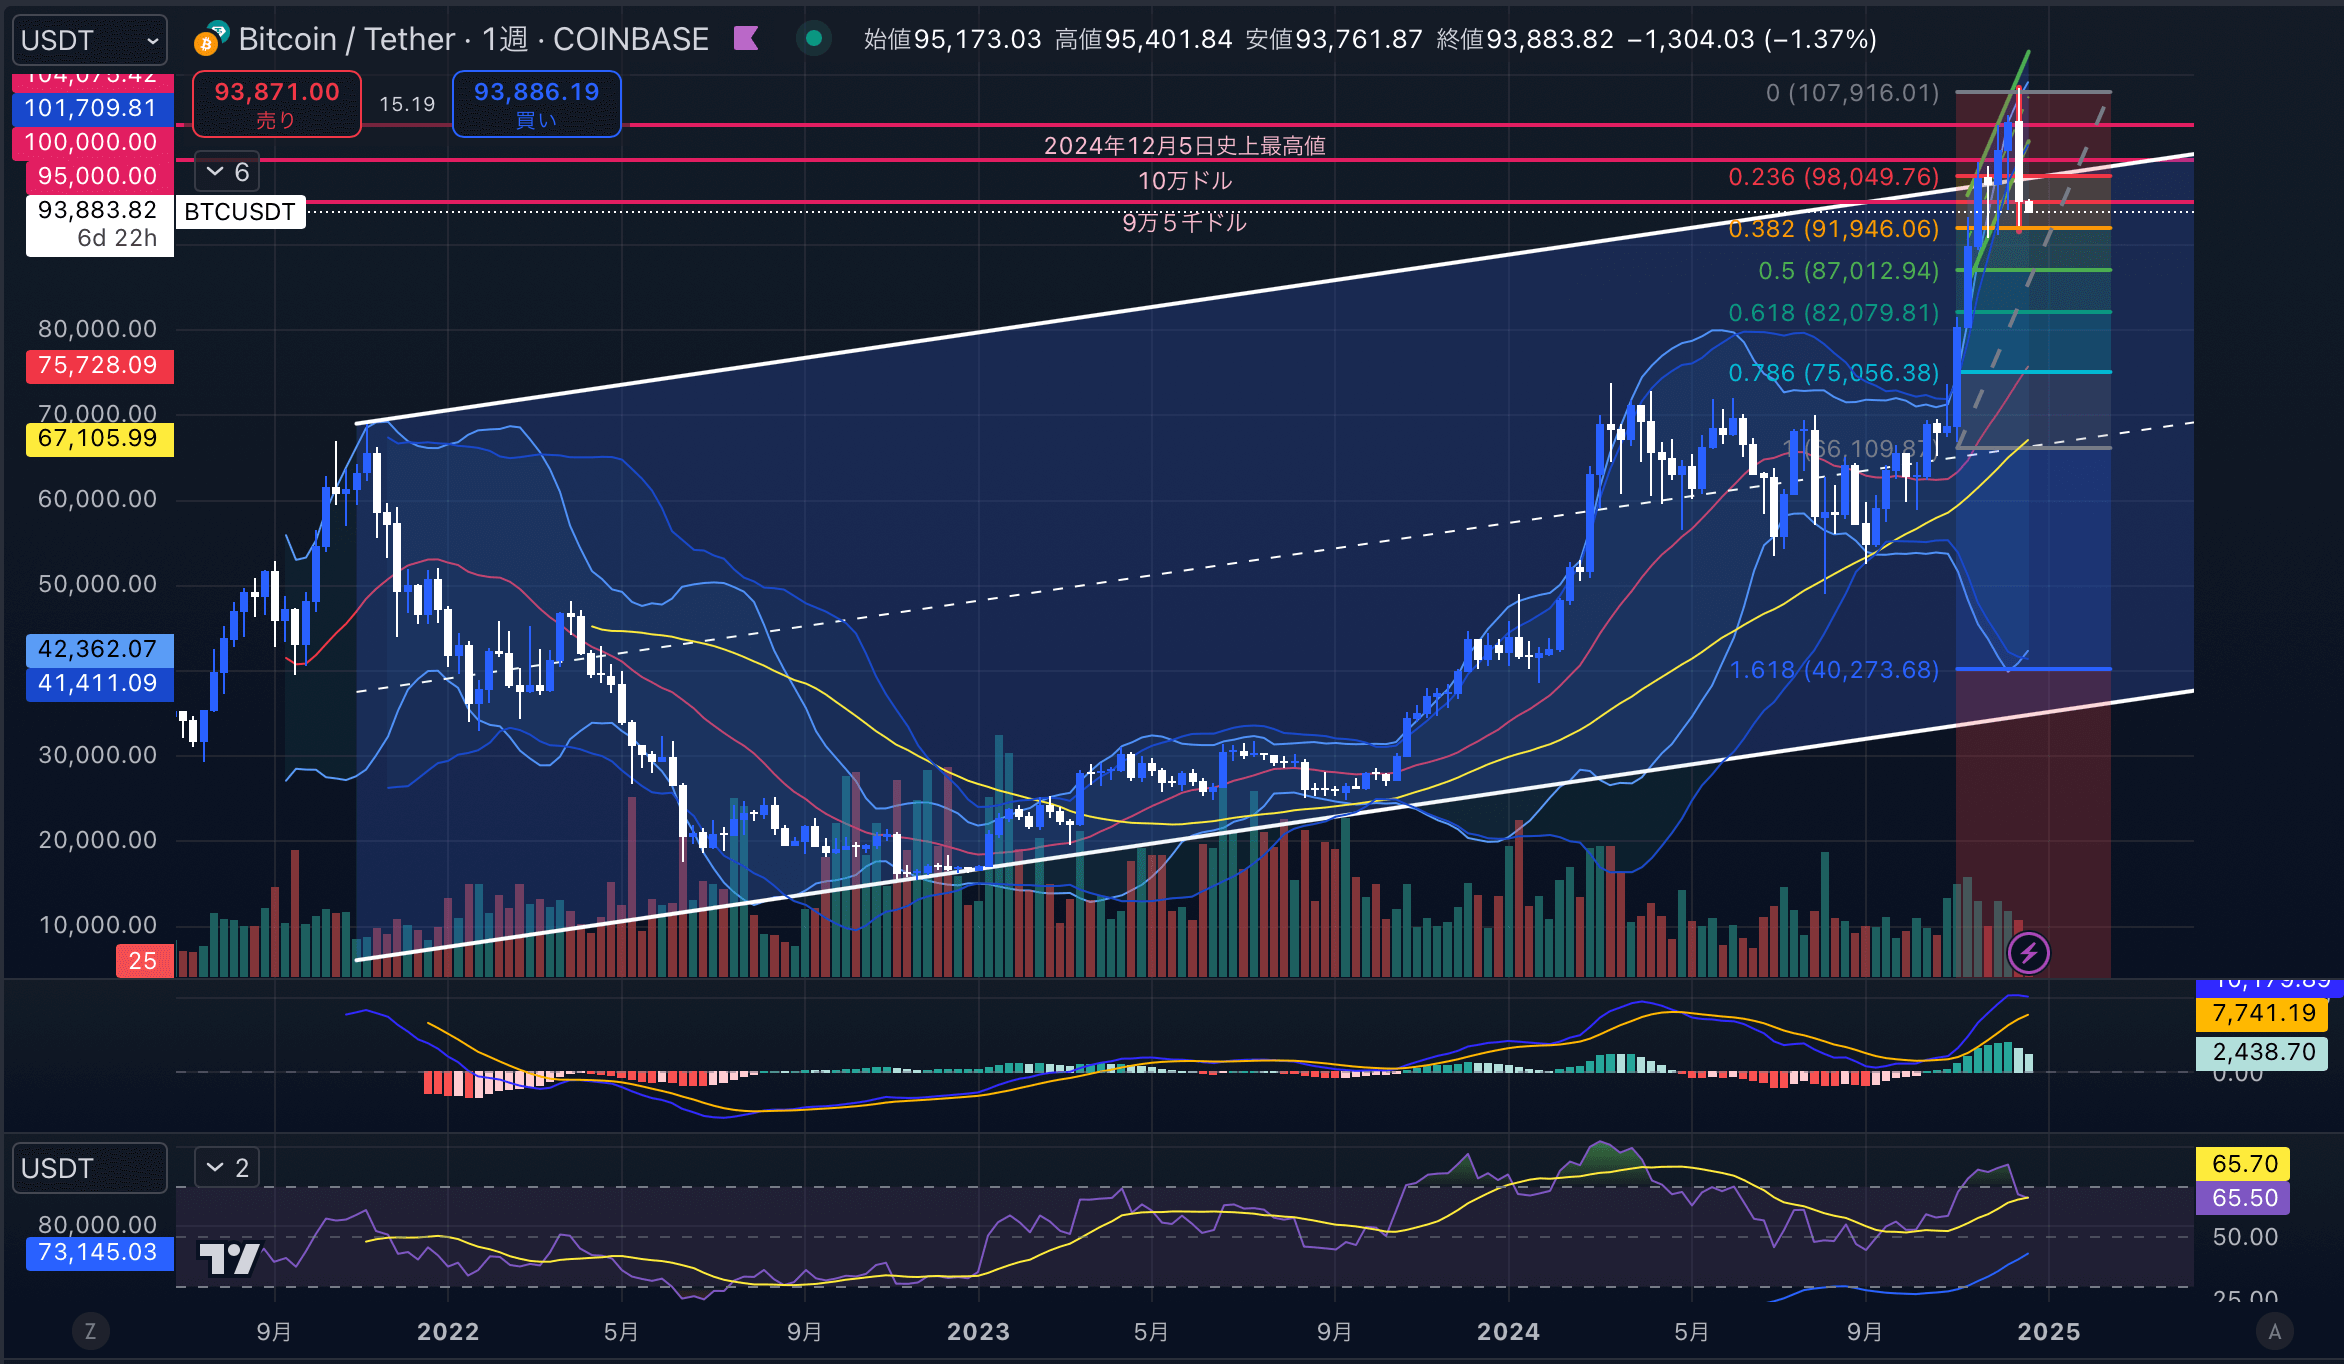Click the 6d 22h countdown label
2344x1364 pixels.
pos(117,239)
